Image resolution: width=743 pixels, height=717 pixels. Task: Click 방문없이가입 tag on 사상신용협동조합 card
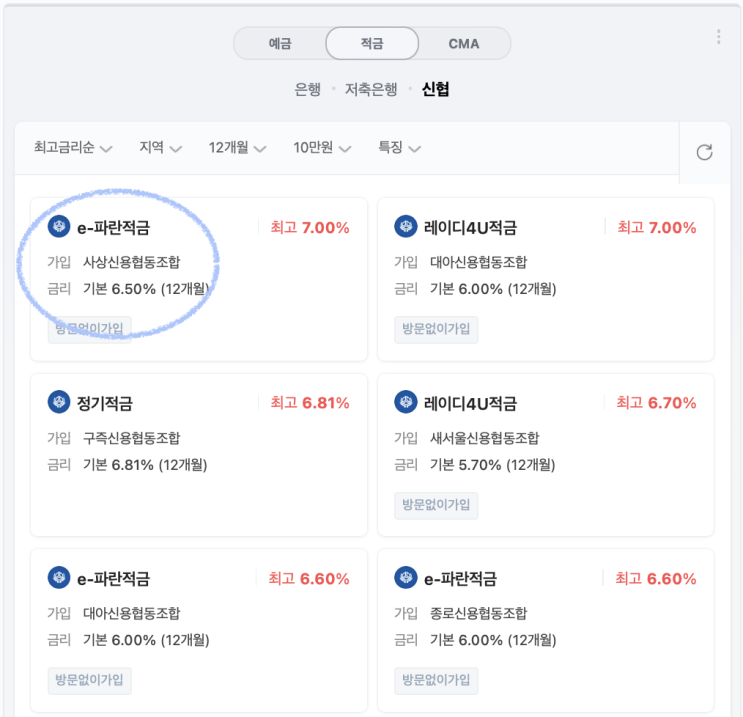point(90,329)
